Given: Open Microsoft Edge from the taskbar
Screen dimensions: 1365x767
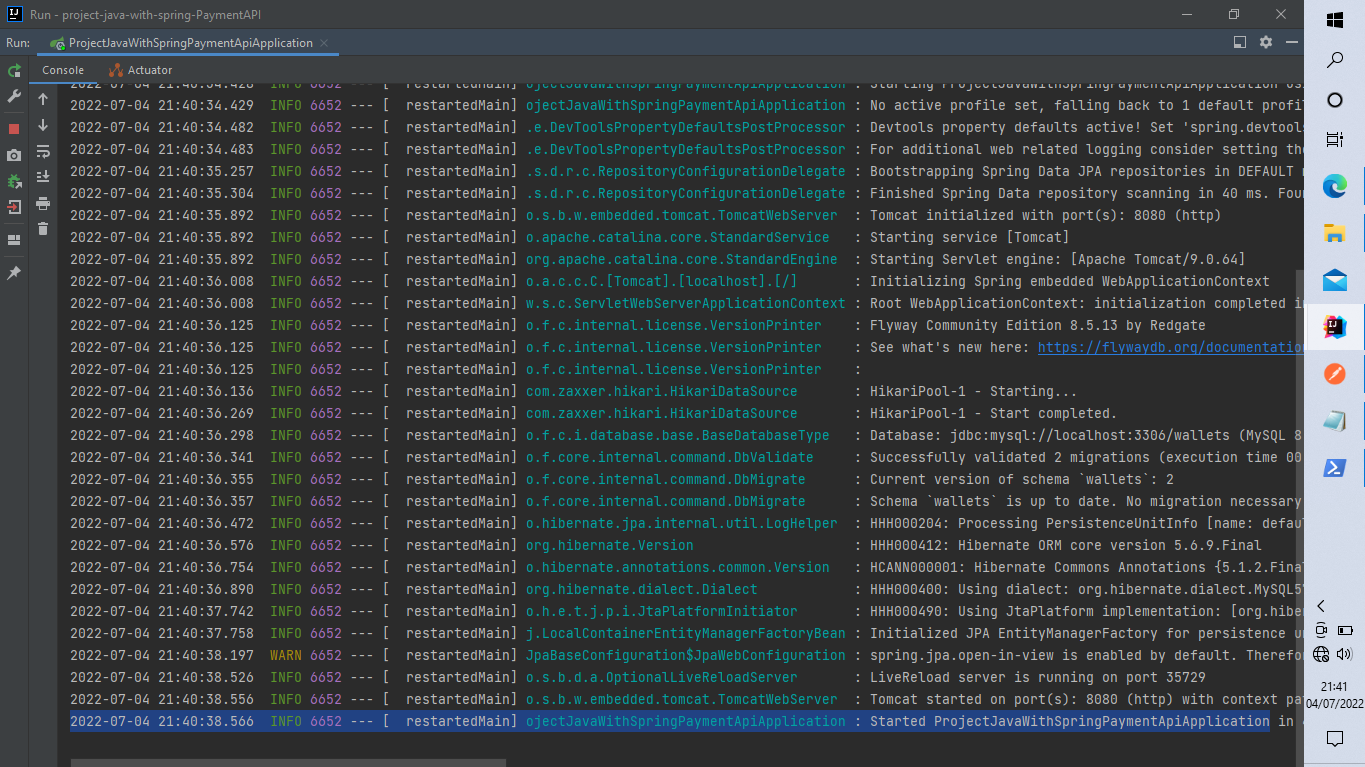Looking at the screenshot, I should [x=1335, y=185].
